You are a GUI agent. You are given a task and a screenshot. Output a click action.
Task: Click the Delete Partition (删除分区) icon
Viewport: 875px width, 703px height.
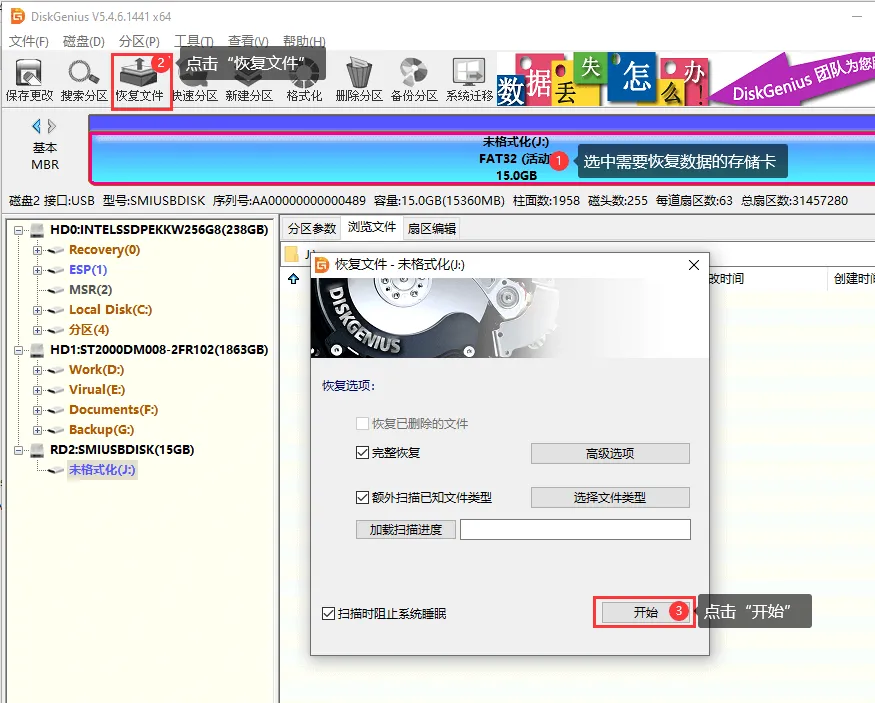tap(359, 80)
